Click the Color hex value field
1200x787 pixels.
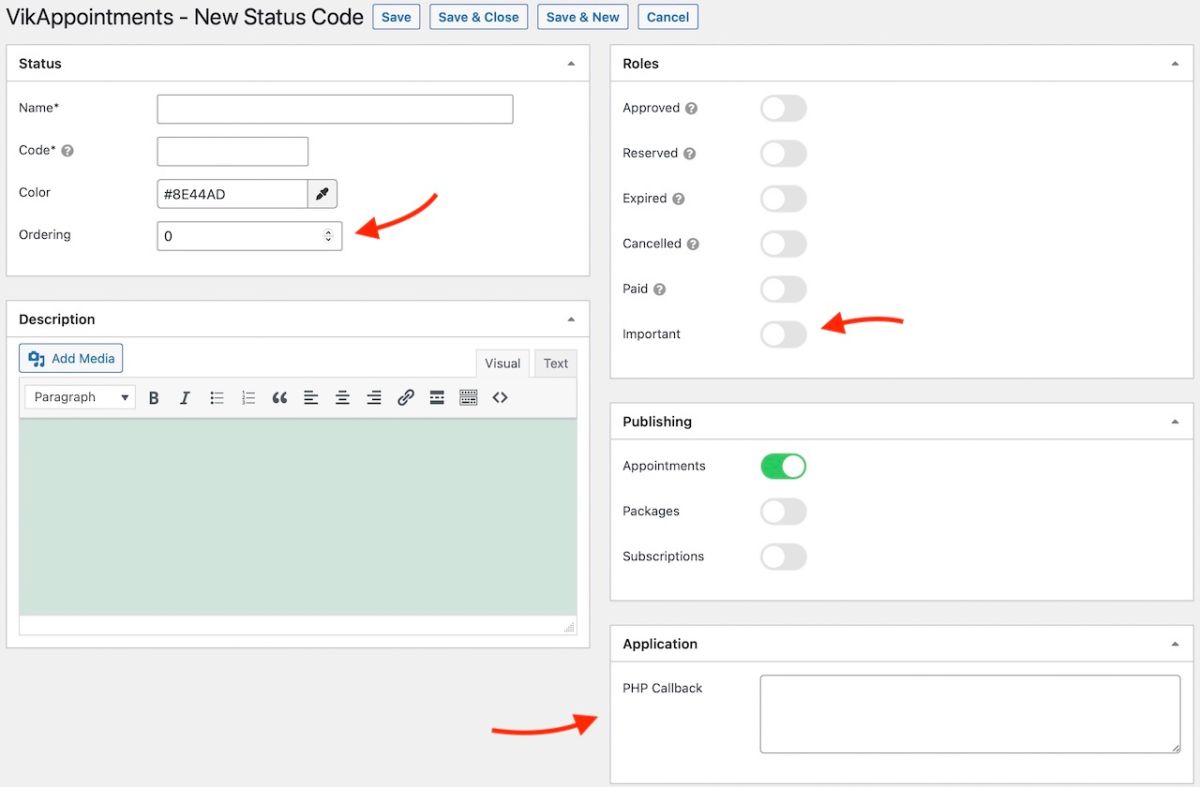pyautogui.click(x=232, y=194)
